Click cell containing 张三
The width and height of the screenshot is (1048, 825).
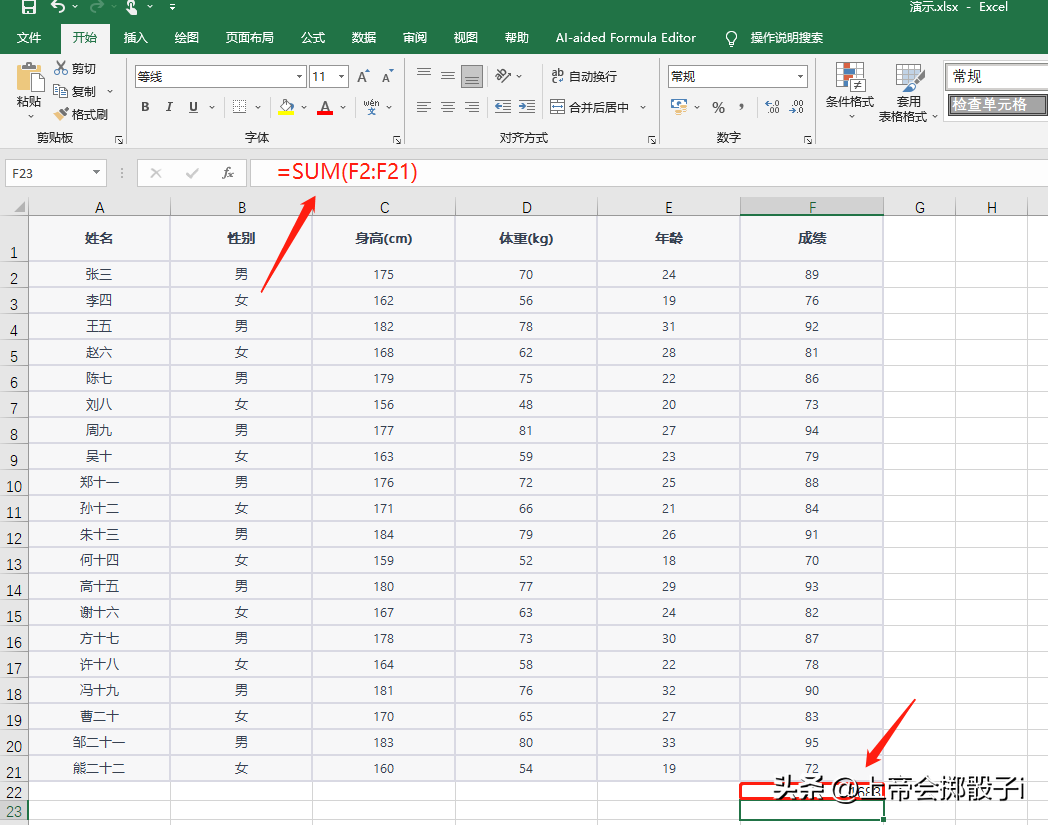(99, 274)
